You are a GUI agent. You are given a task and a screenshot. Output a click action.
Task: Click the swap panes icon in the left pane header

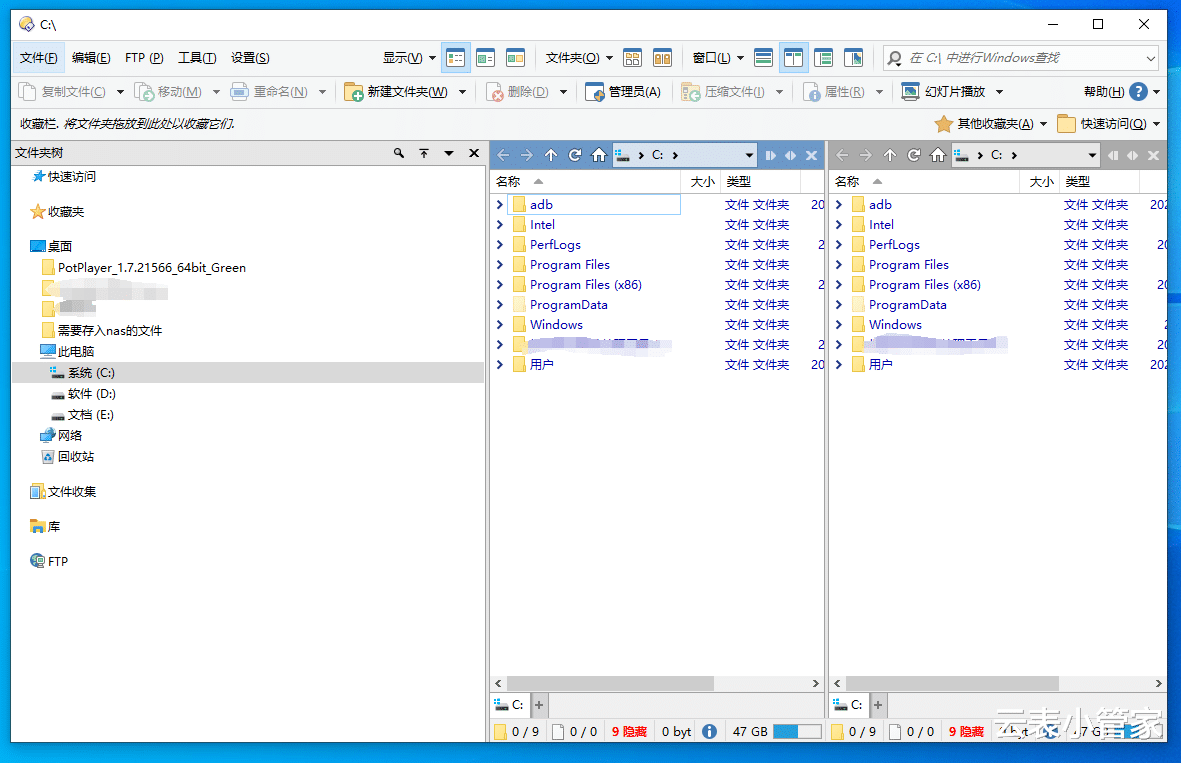[790, 155]
